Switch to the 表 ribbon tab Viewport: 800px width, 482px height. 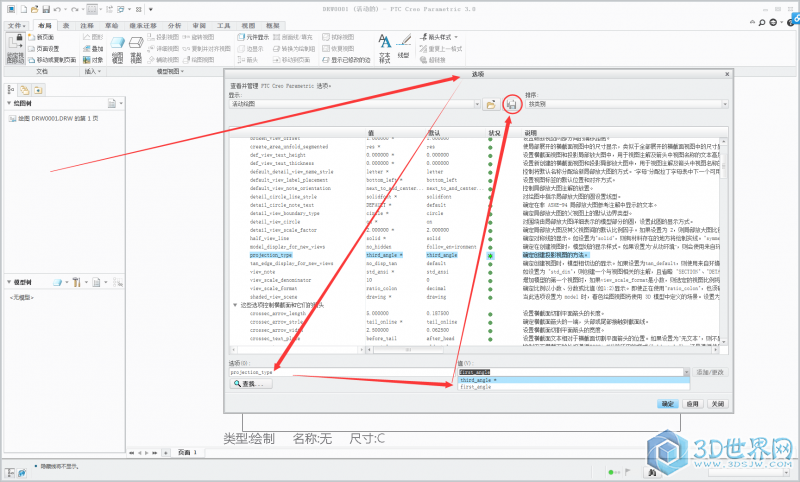[x=66, y=26]
